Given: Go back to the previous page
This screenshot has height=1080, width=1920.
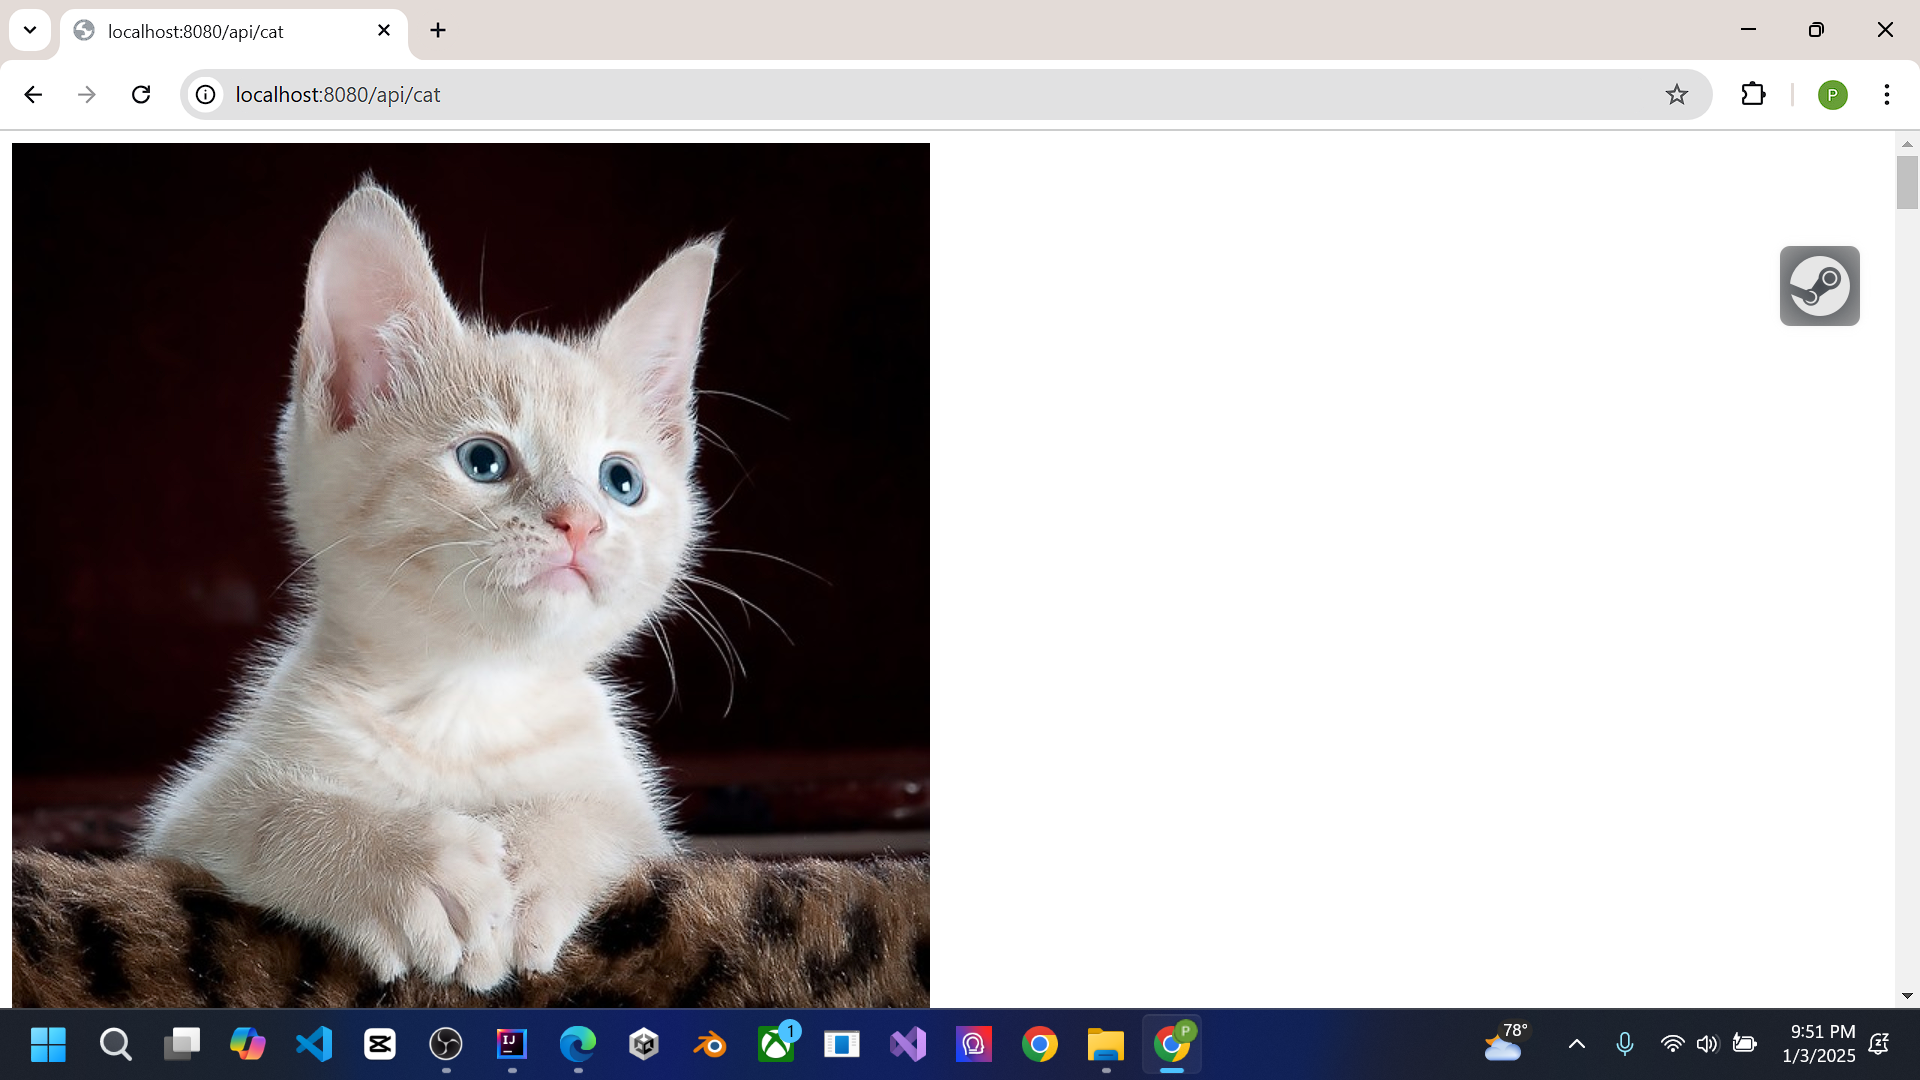Looking at the screenshot, I should 33,94.
